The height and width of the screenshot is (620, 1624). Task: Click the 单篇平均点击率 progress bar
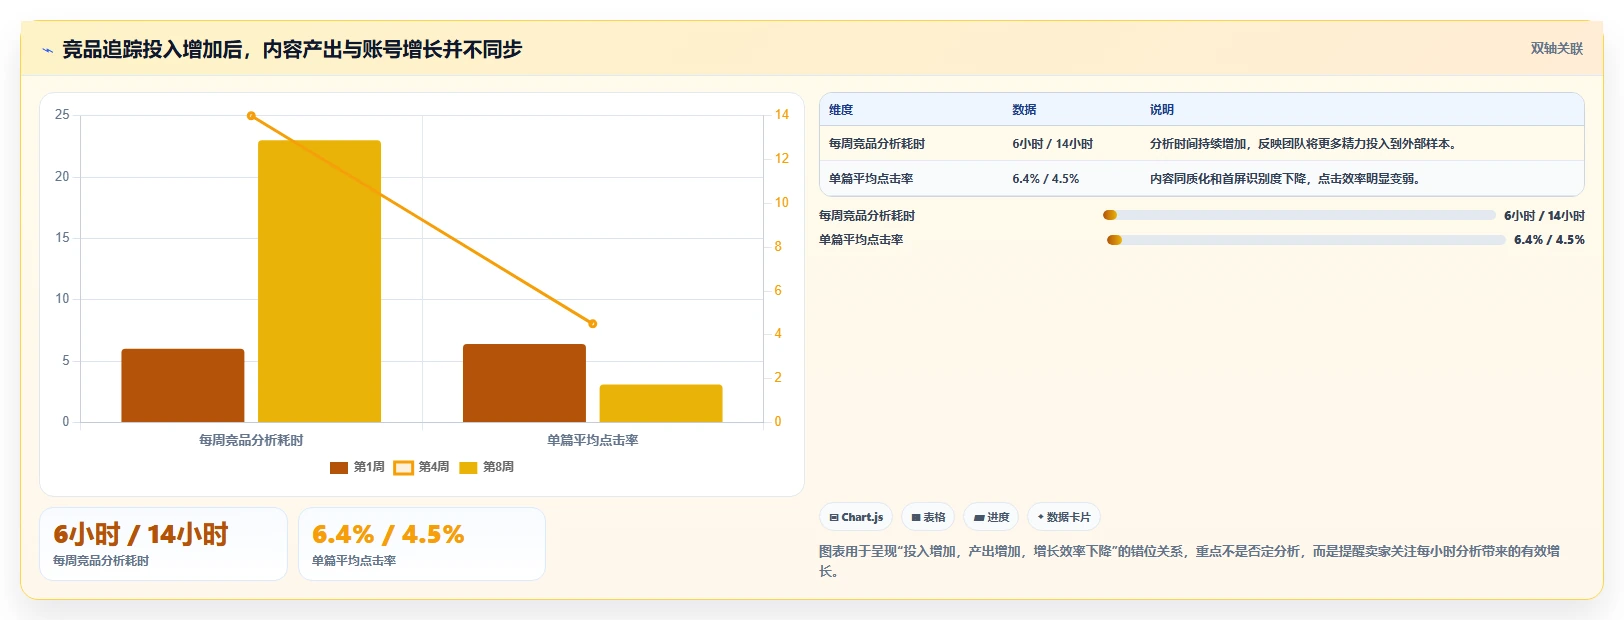(x=1306, y=240)
